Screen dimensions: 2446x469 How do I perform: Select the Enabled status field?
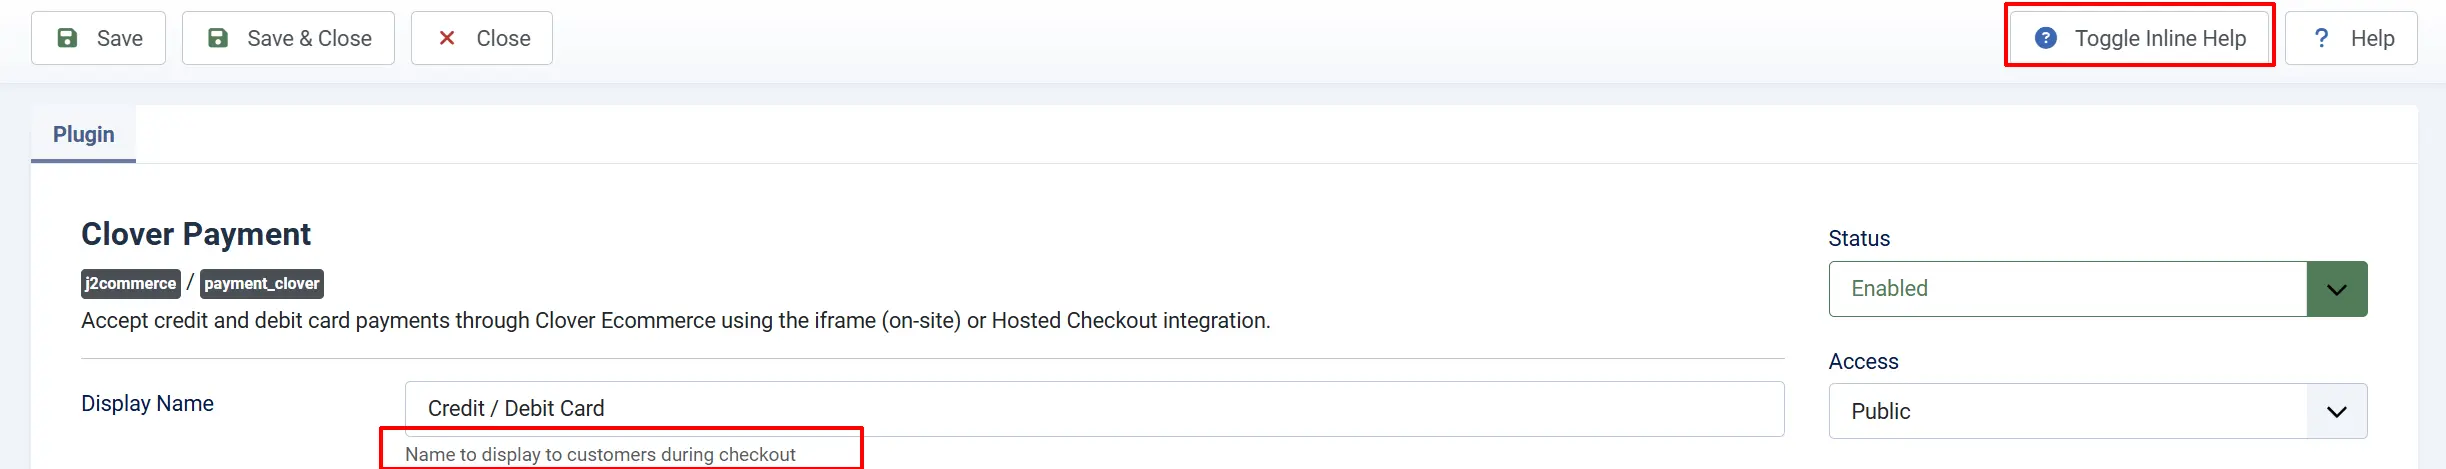coord(2068,289)
